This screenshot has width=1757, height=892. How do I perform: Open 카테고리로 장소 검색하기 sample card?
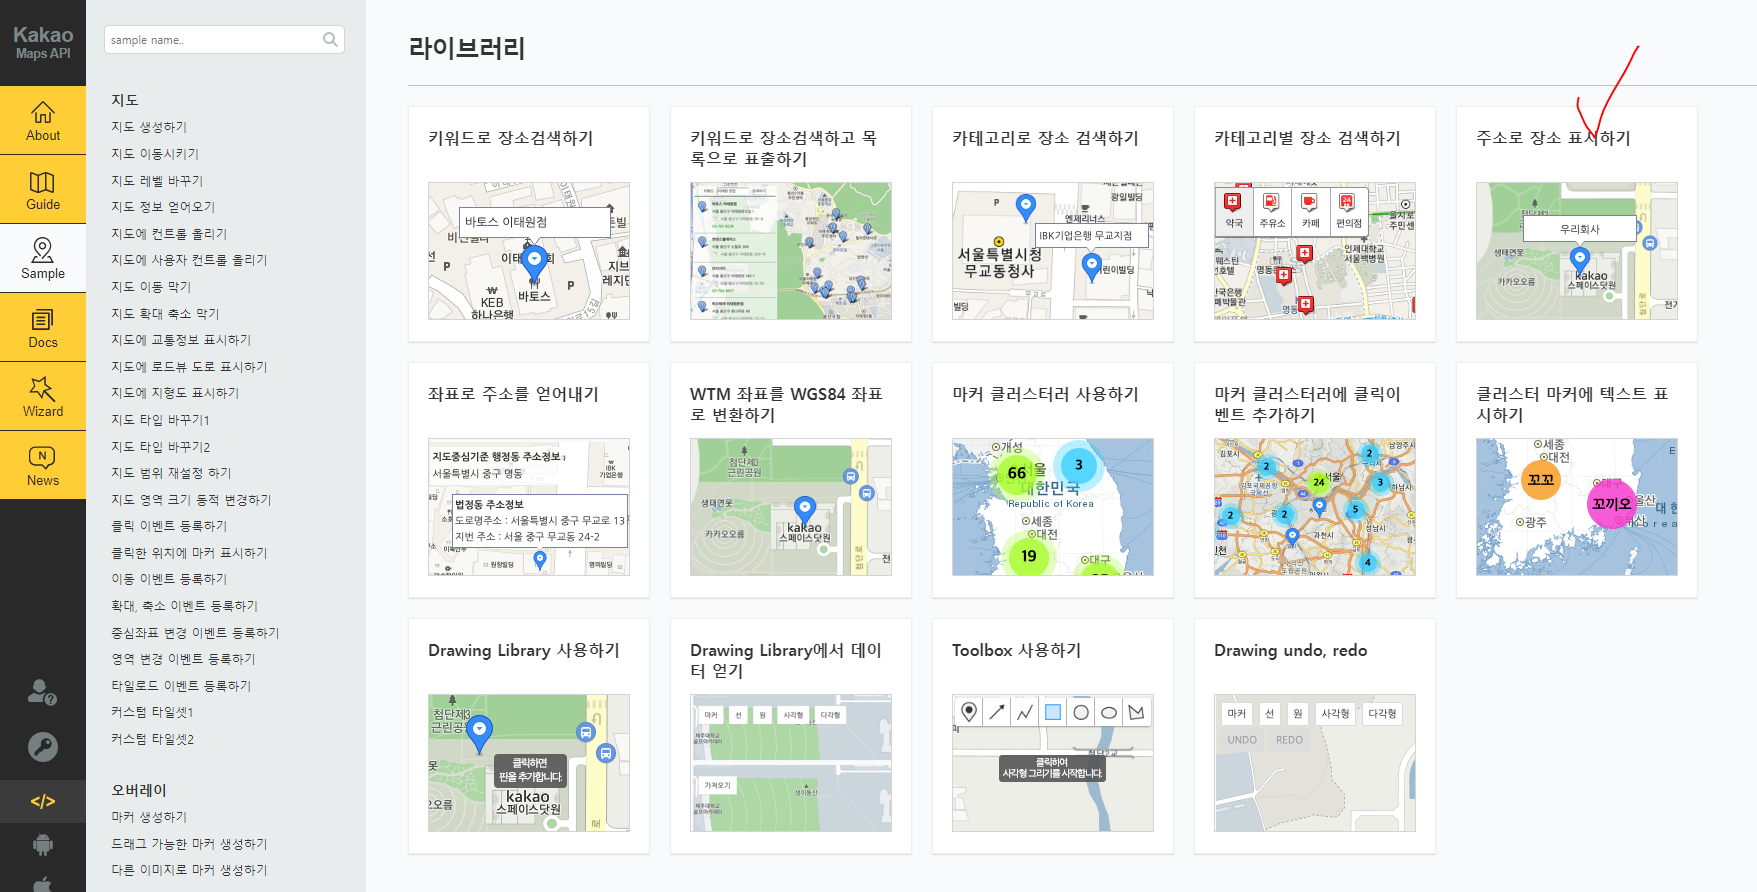click(1053, 224)
